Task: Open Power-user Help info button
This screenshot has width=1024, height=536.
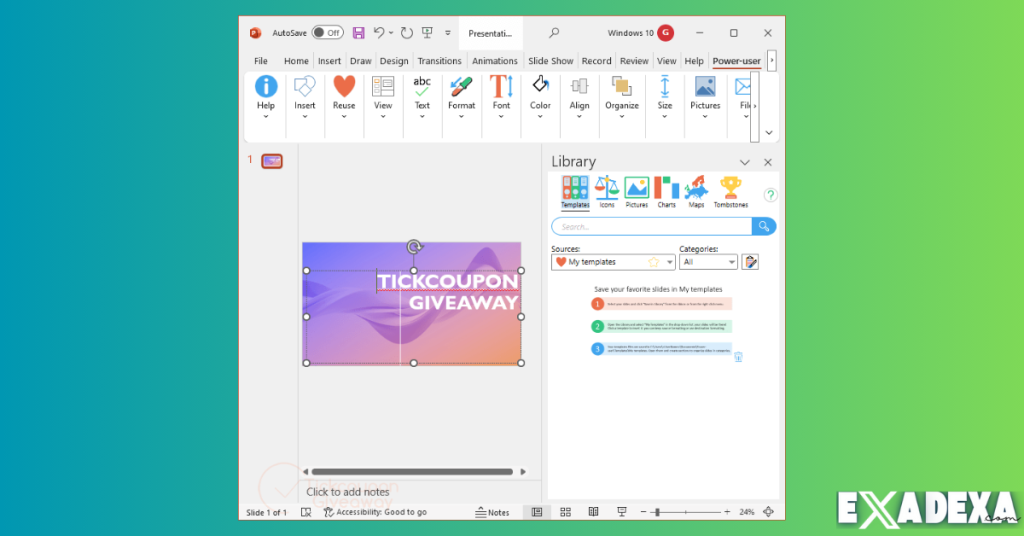Action: coord(266,97)
